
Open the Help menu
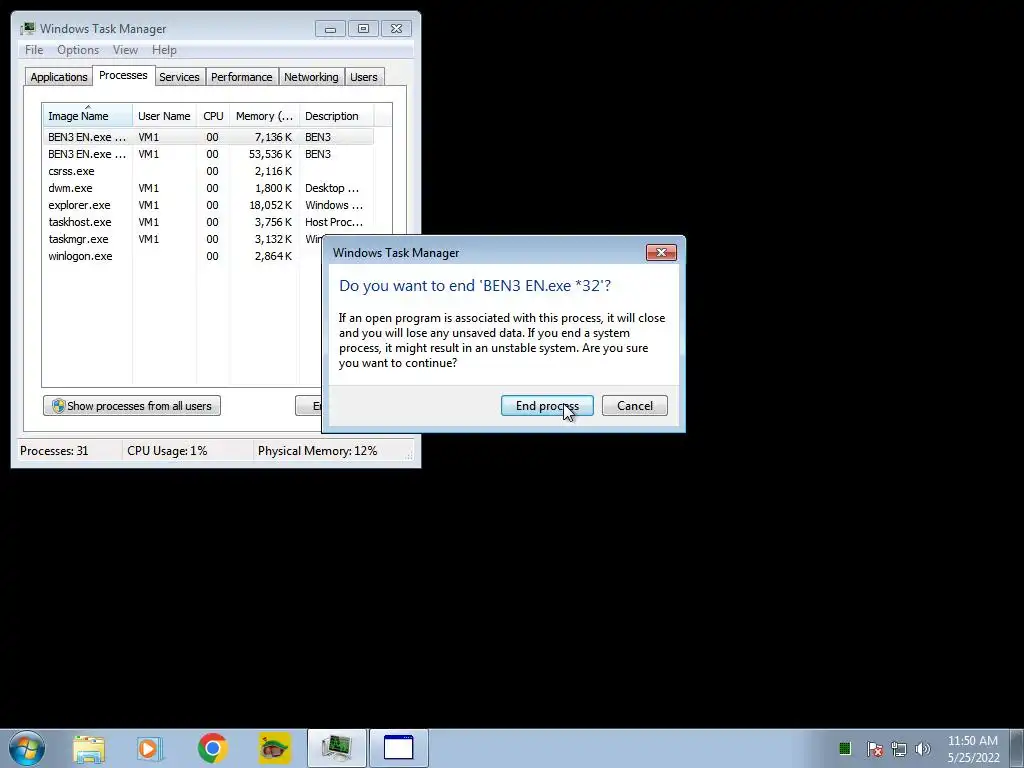point(164,50)
